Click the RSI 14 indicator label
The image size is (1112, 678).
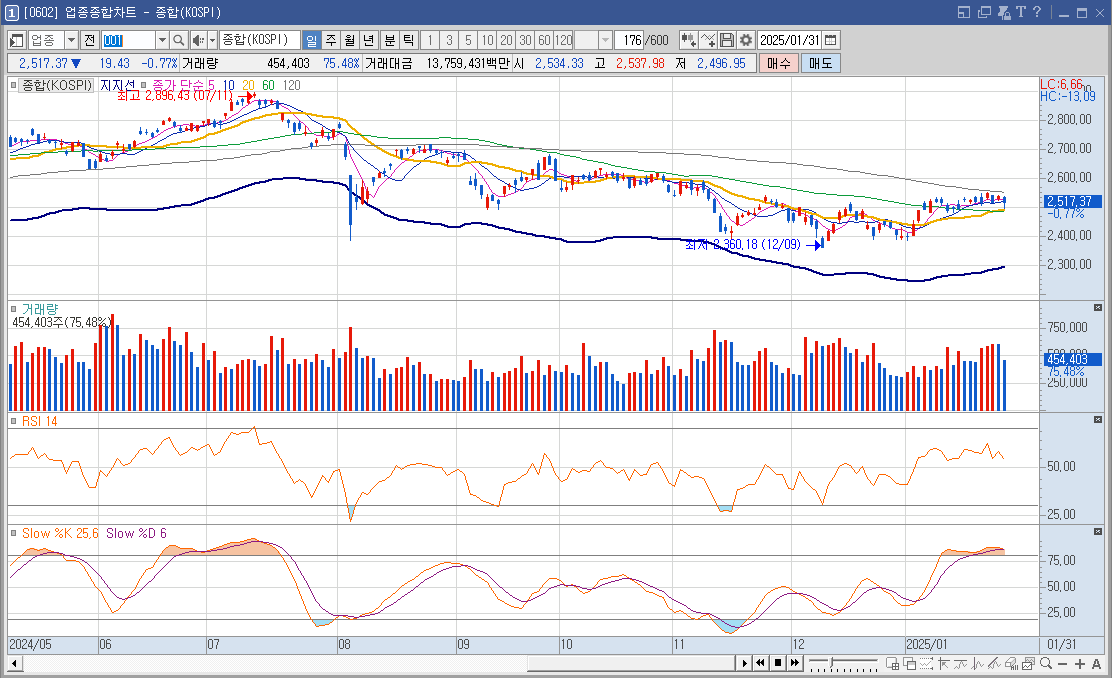coord(40,421)
